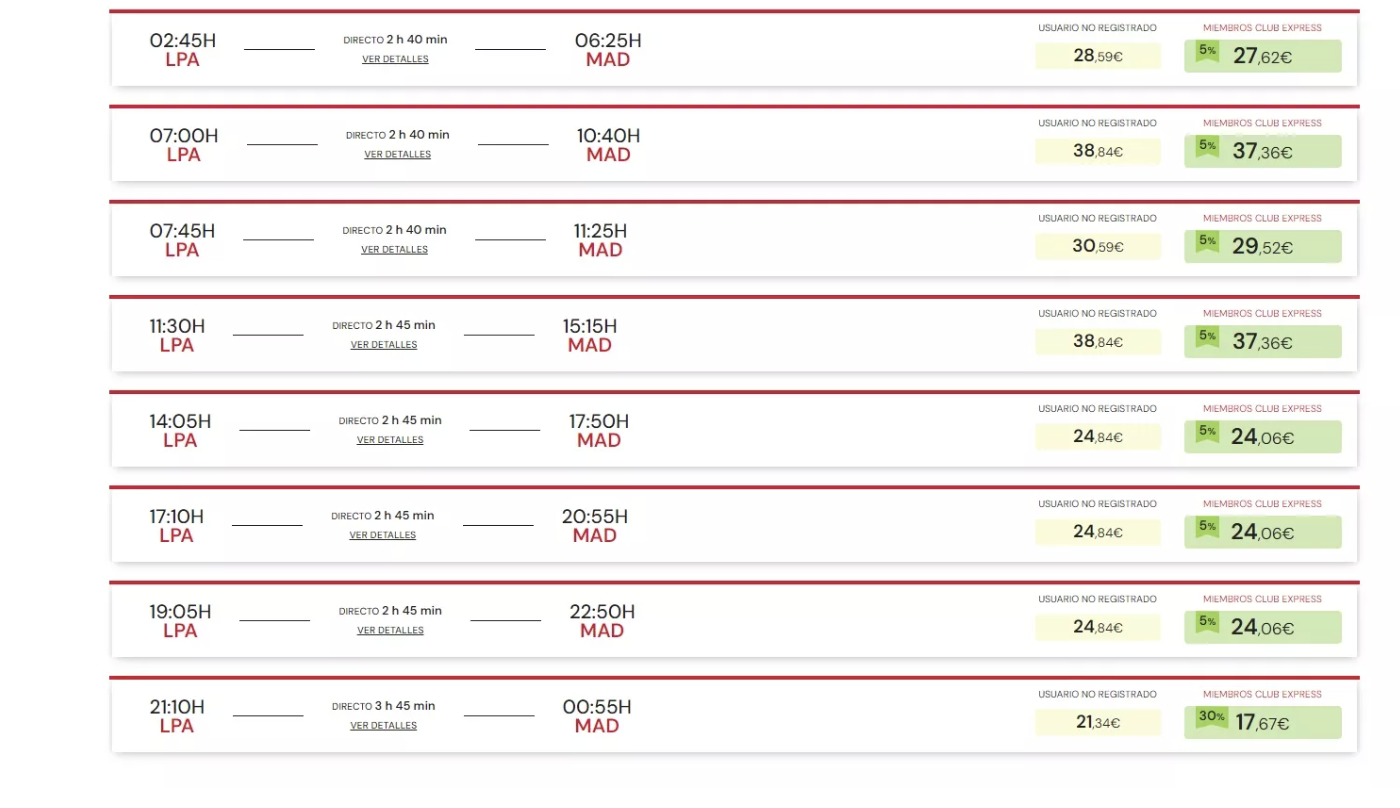View details of the 21:10H flight

coord(384,726)
